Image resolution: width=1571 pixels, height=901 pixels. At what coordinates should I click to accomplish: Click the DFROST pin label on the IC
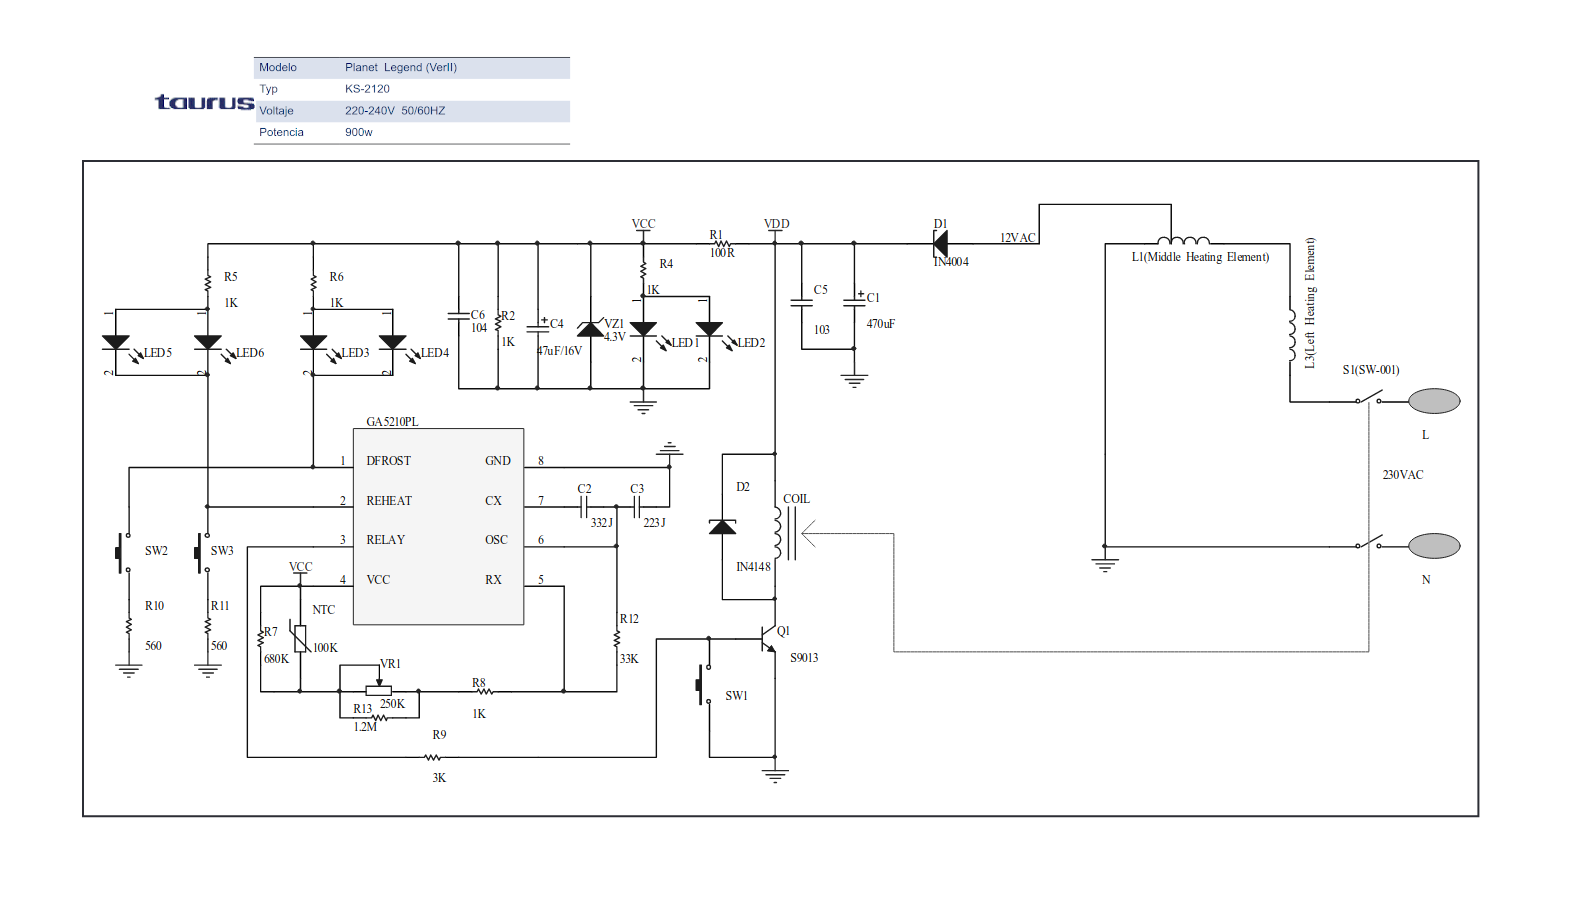(x=388, y=461)
